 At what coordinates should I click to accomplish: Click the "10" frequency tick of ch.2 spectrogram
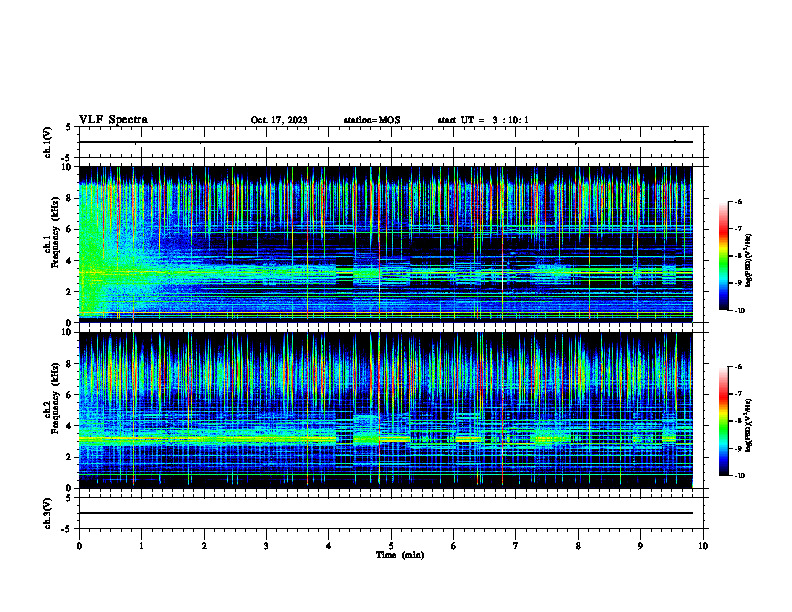coord(67,332)
